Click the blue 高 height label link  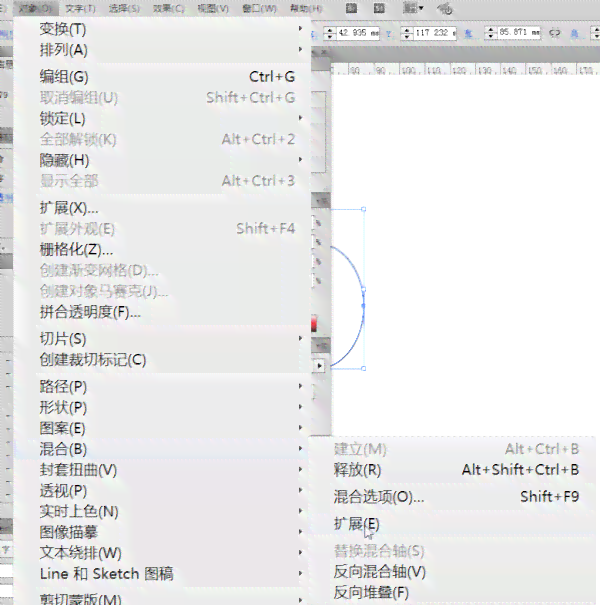575,34
